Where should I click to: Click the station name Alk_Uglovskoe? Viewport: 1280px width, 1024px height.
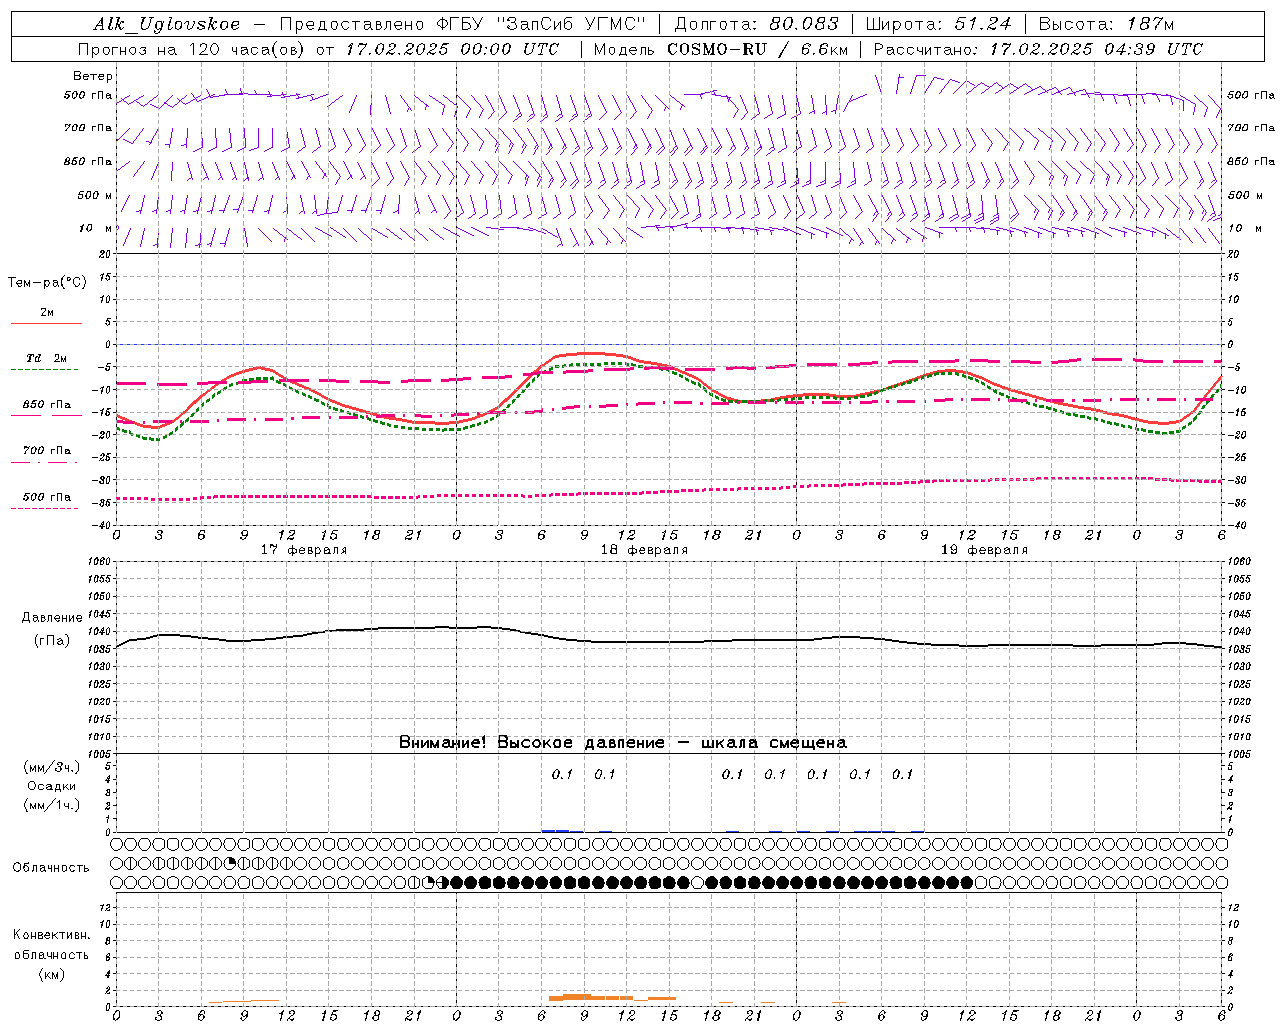167,25
